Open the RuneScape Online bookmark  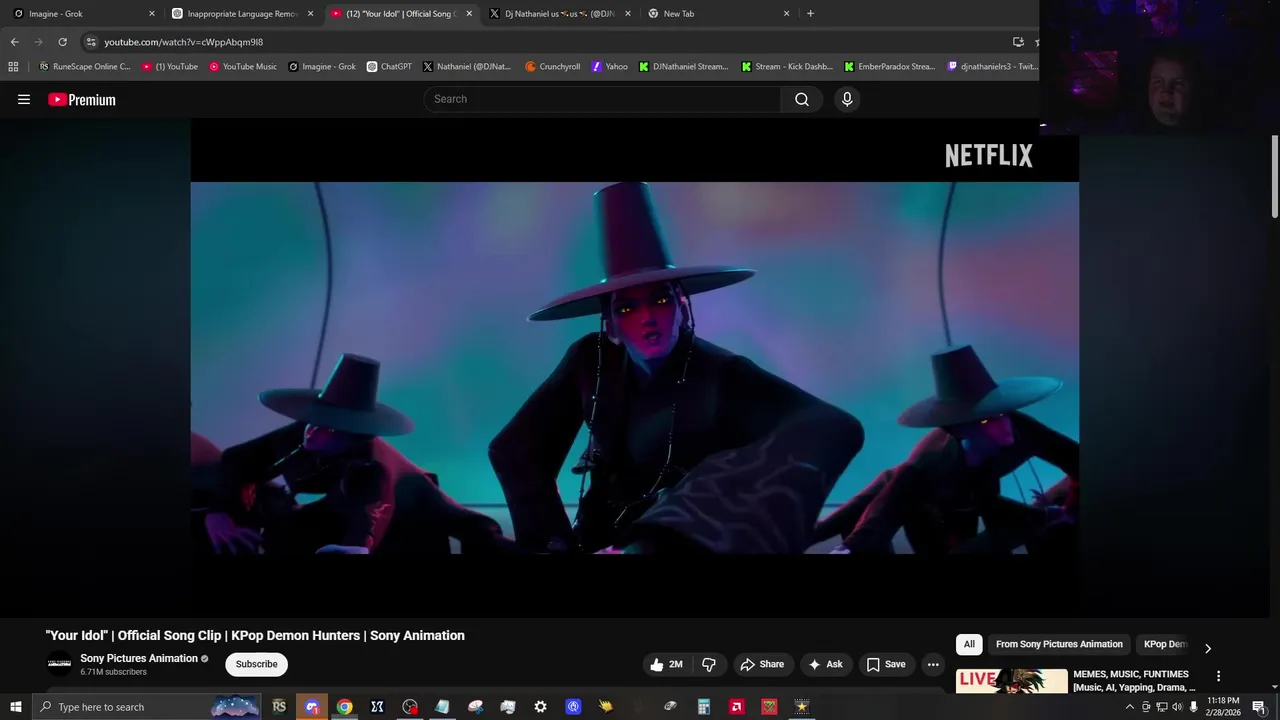pos(85,67)
